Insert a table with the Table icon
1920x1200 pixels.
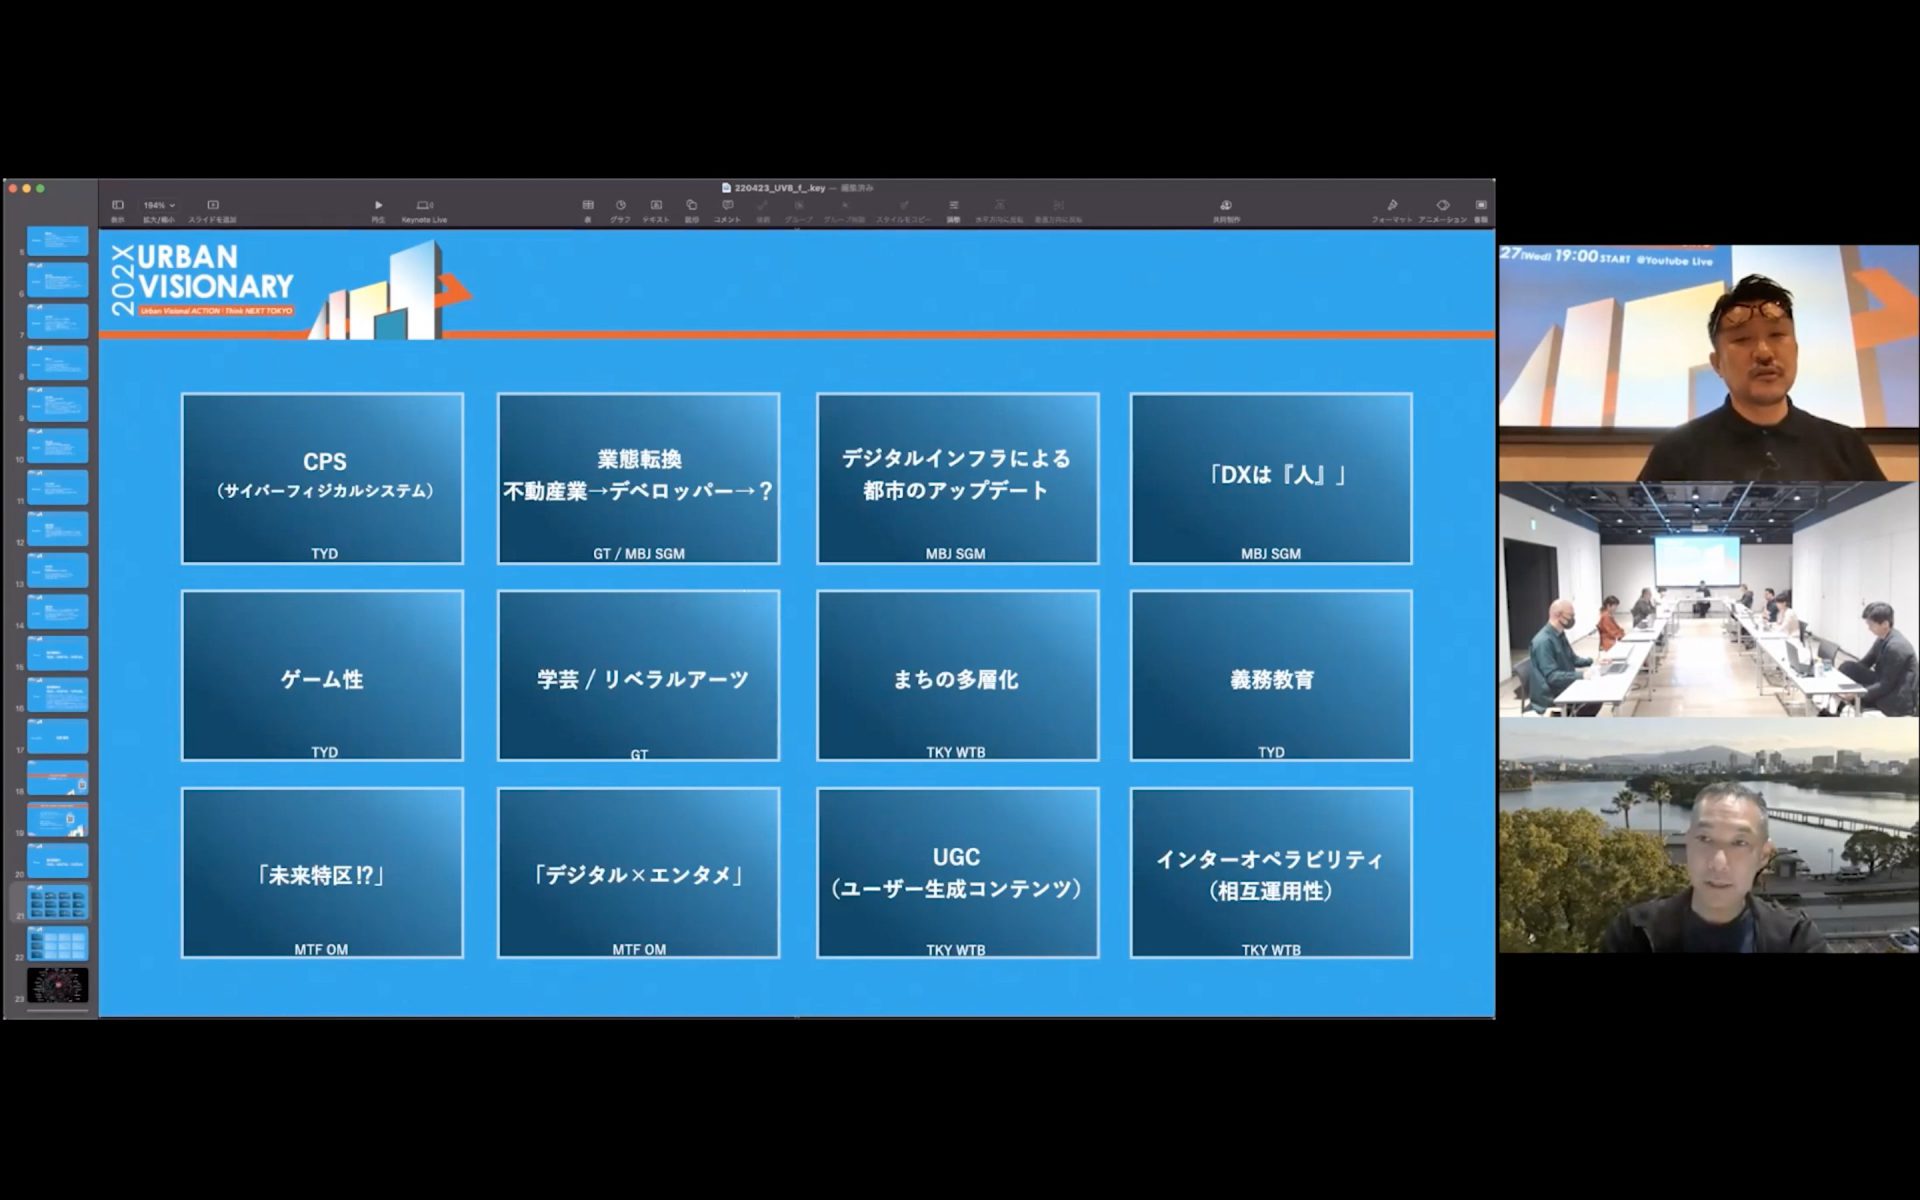click(x=588, y=207)
